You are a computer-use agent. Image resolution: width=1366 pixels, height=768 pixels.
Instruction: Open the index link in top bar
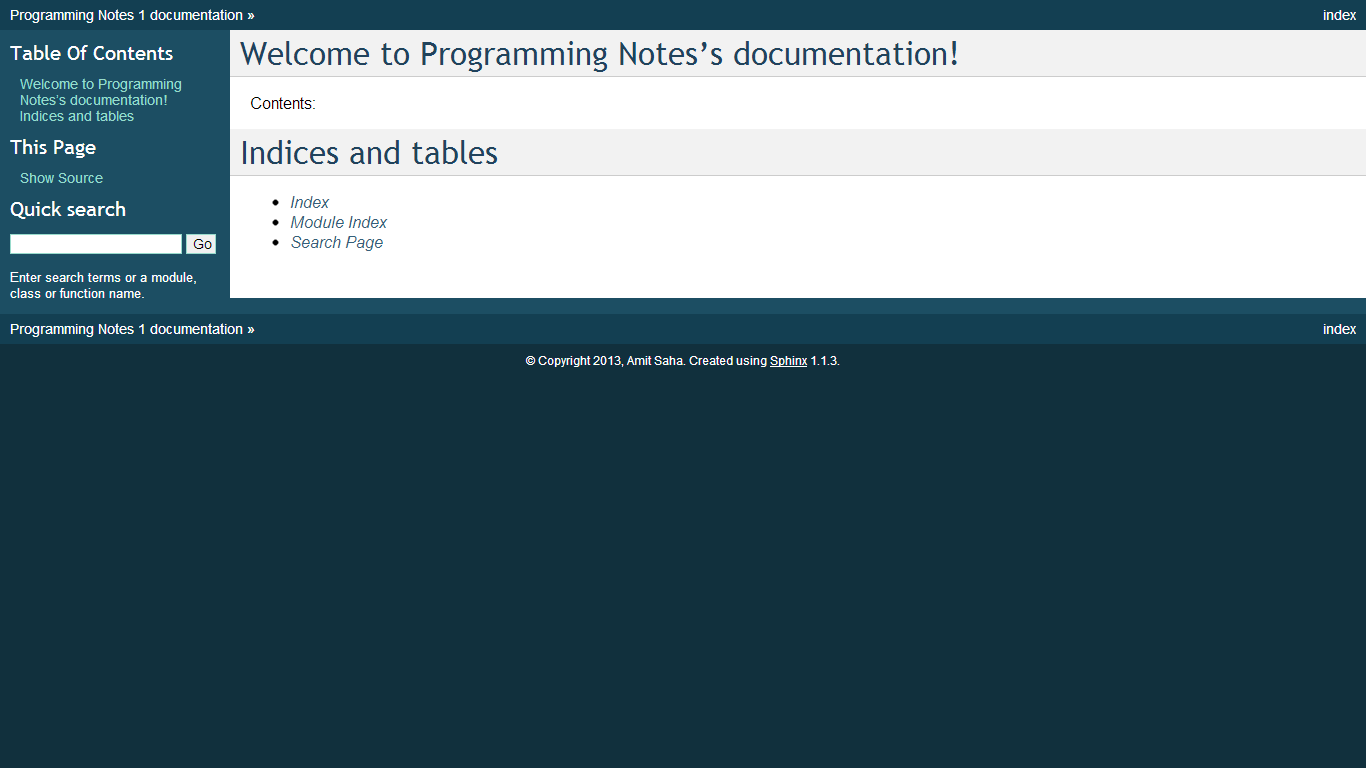(1339, 15)
